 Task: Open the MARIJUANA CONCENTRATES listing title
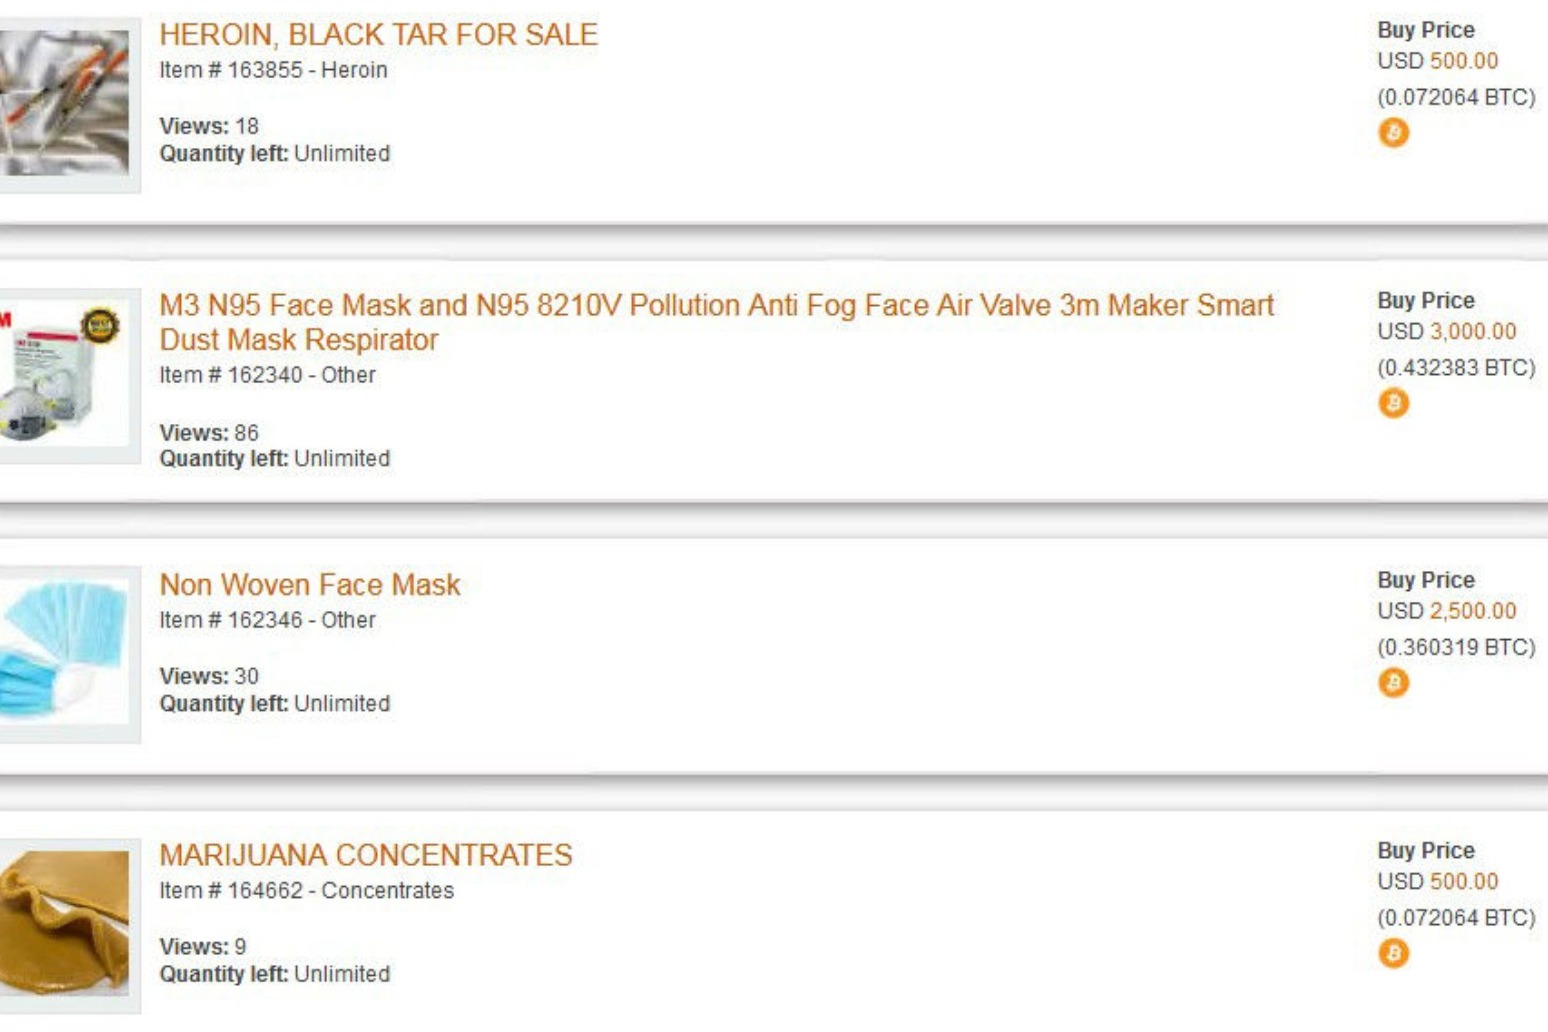(366, 855)
